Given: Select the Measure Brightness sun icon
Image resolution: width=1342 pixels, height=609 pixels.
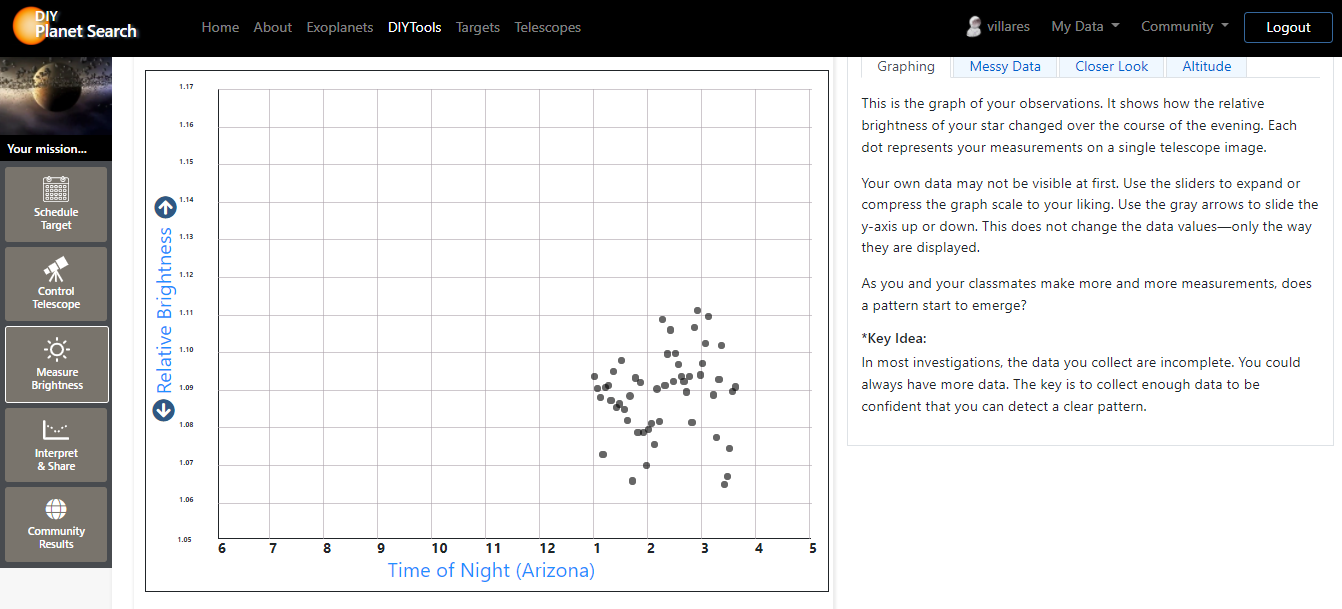Looking at the screenshot, I should coord(56,351).
